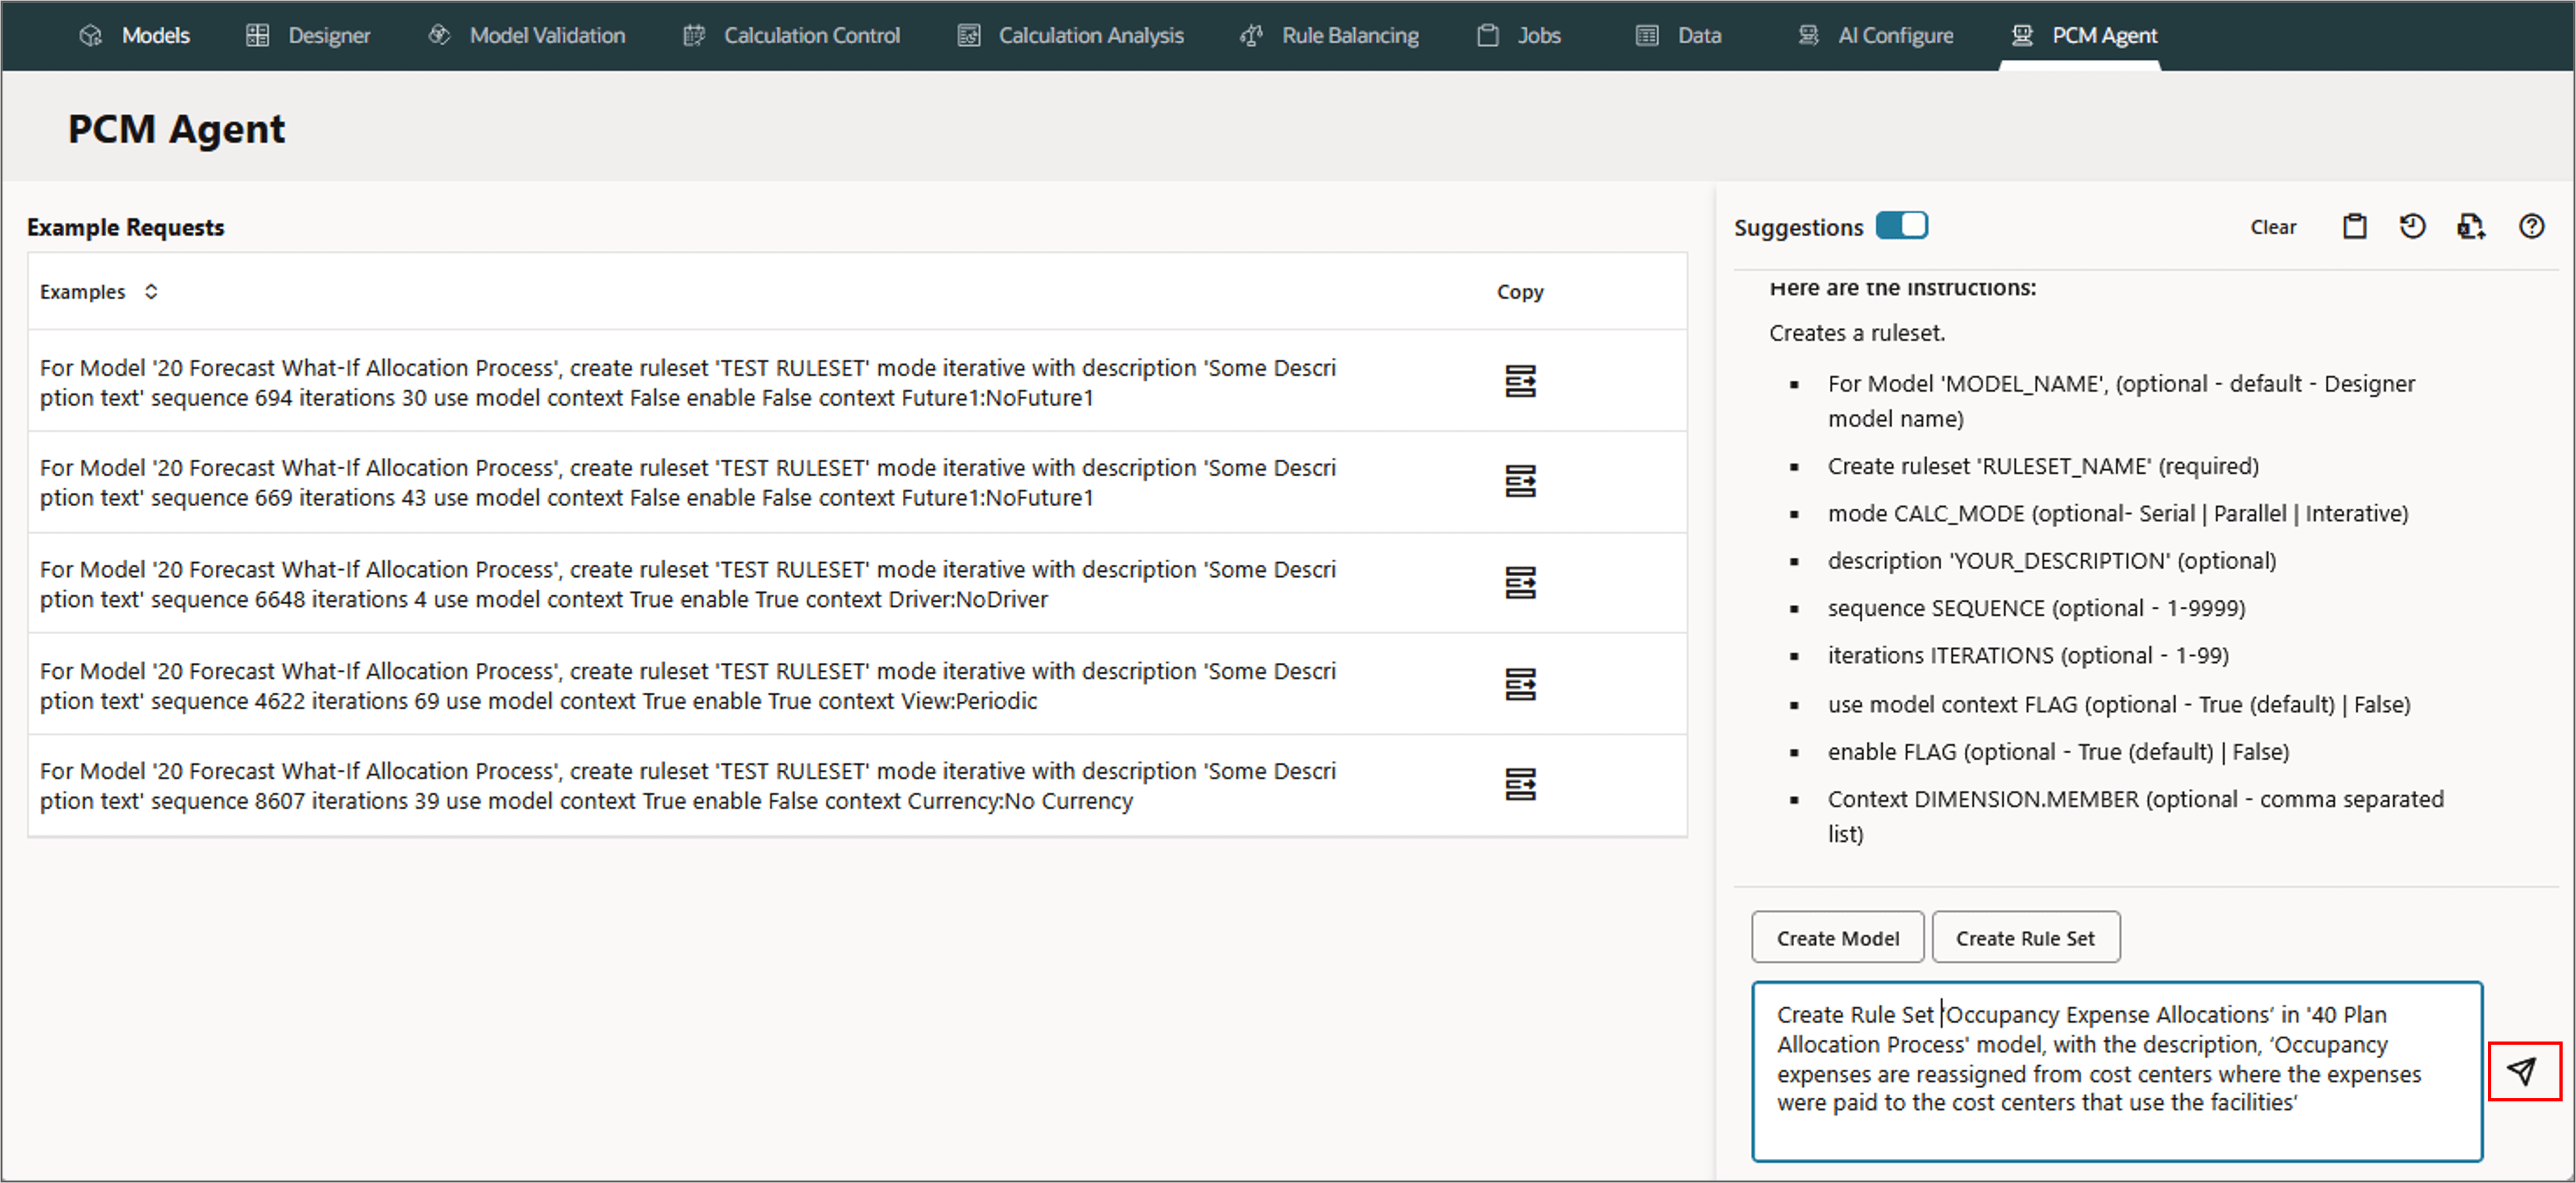Click the clipboard icon beside Clear

click(2354, 227)
